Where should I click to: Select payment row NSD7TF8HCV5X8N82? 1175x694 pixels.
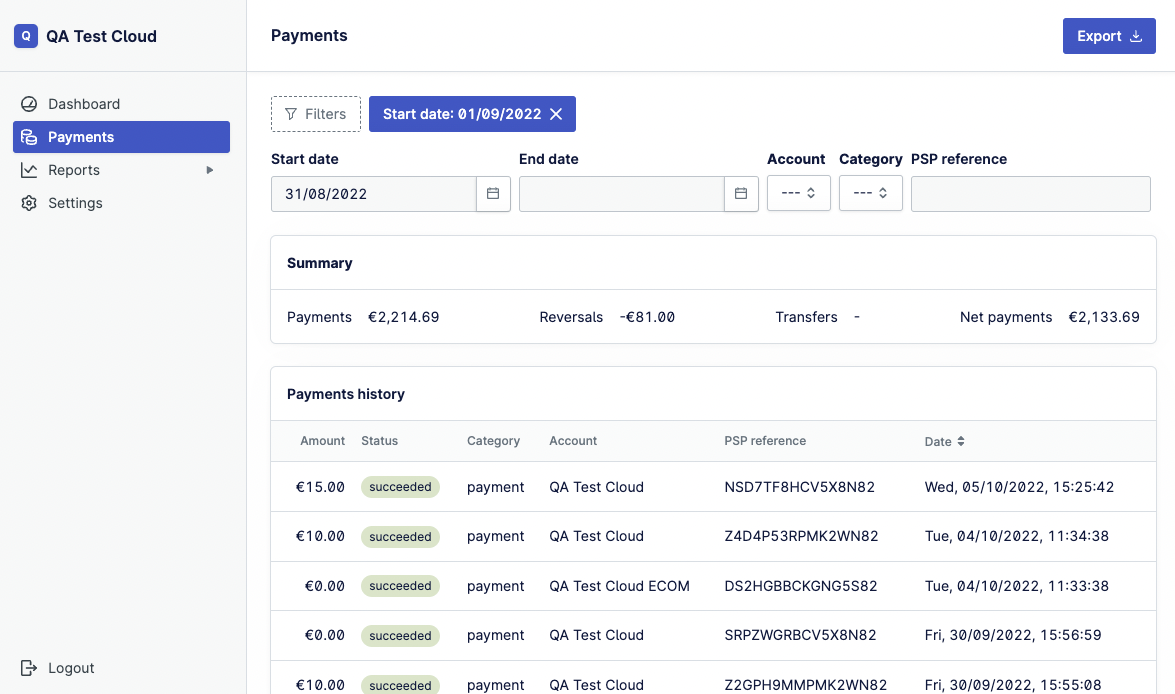click(x=713, y=487)
